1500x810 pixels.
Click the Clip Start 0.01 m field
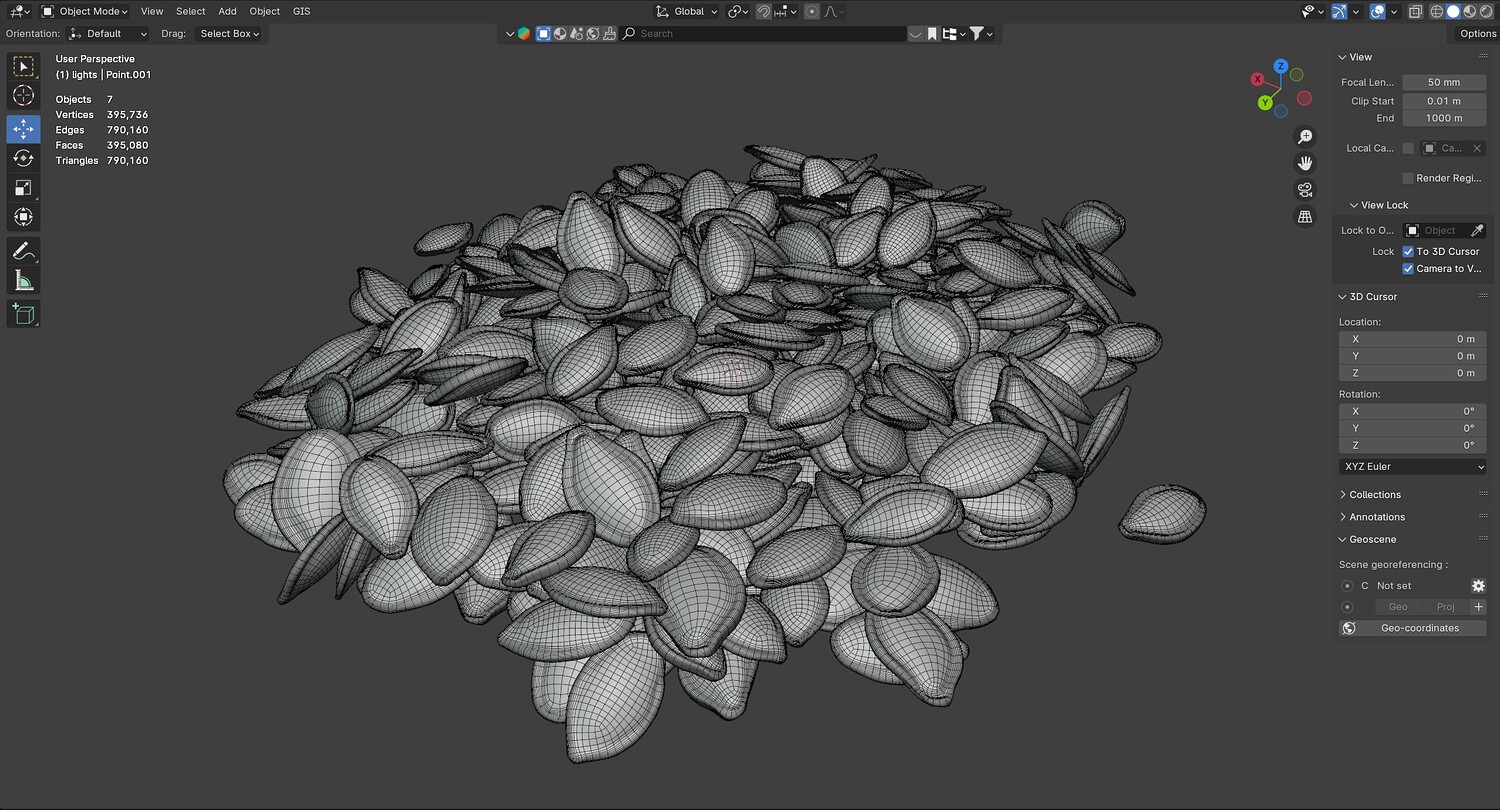pos(1444,101)
